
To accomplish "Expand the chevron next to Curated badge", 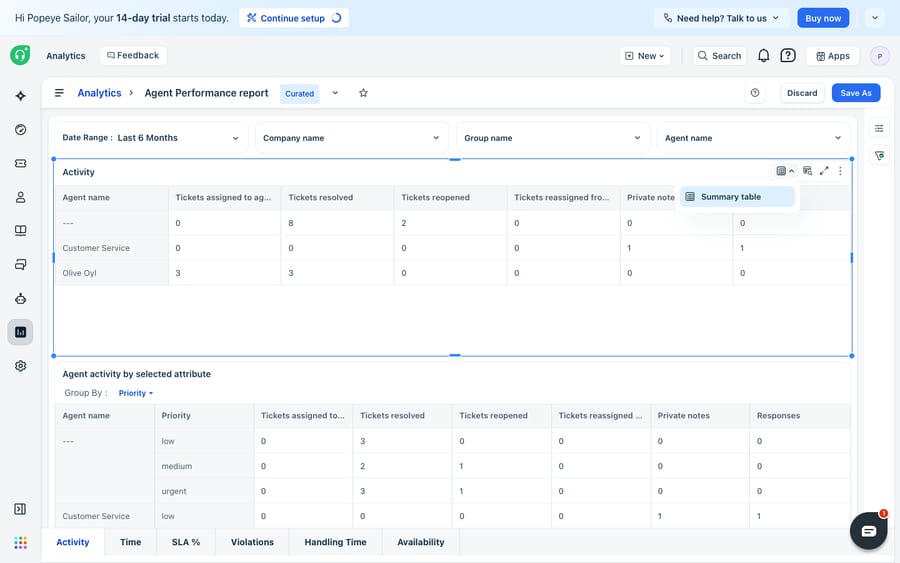I will pos(335,93).
